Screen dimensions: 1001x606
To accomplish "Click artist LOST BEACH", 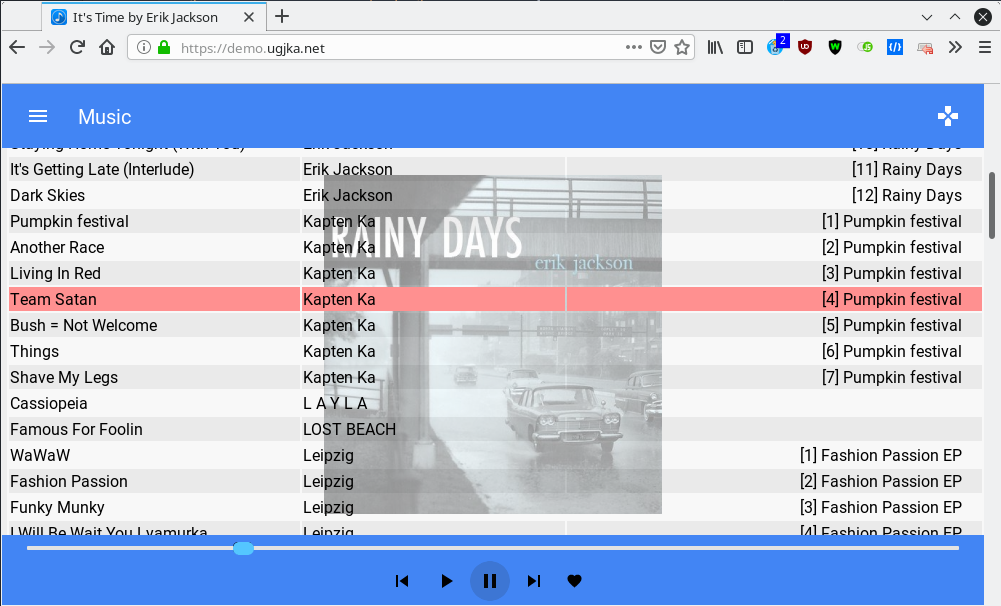I will 349,429.
